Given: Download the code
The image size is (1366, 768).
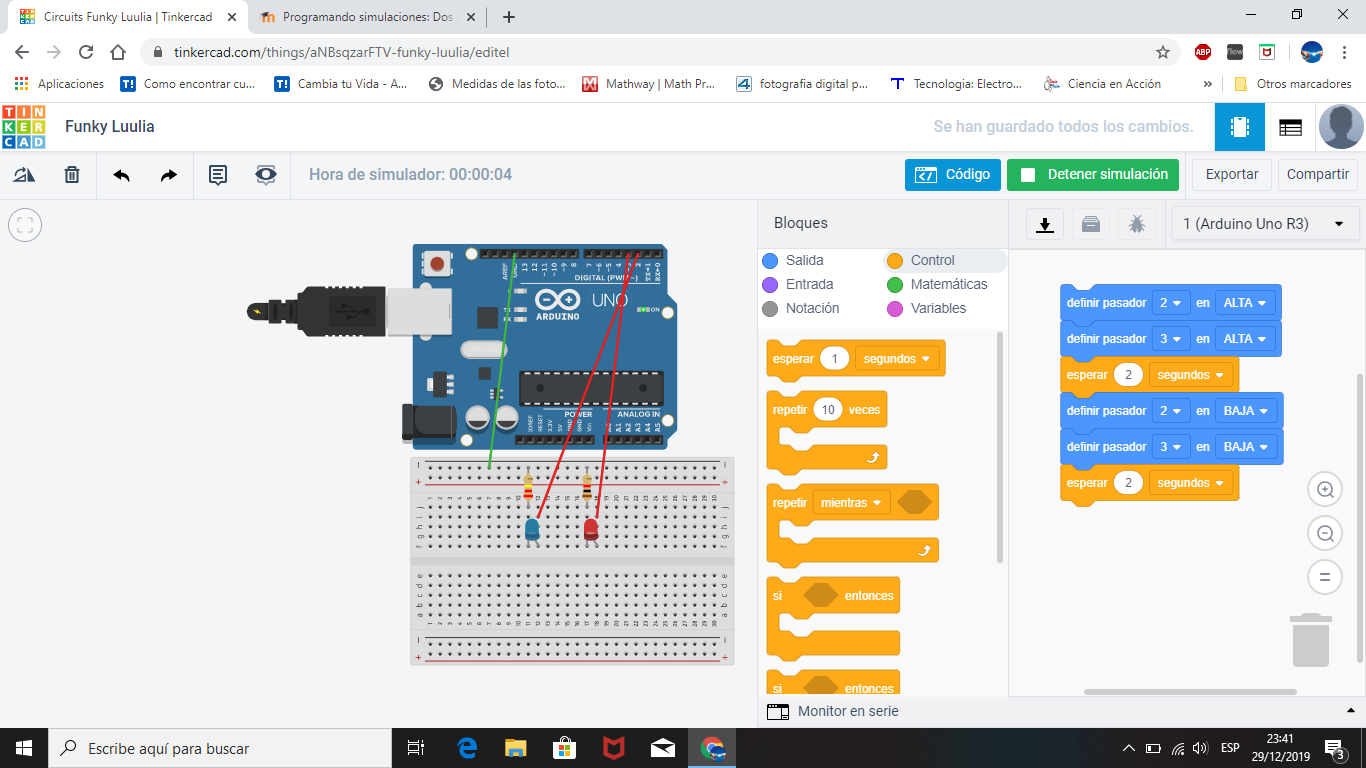Looking at the screenshot, I should point(1045,224).
